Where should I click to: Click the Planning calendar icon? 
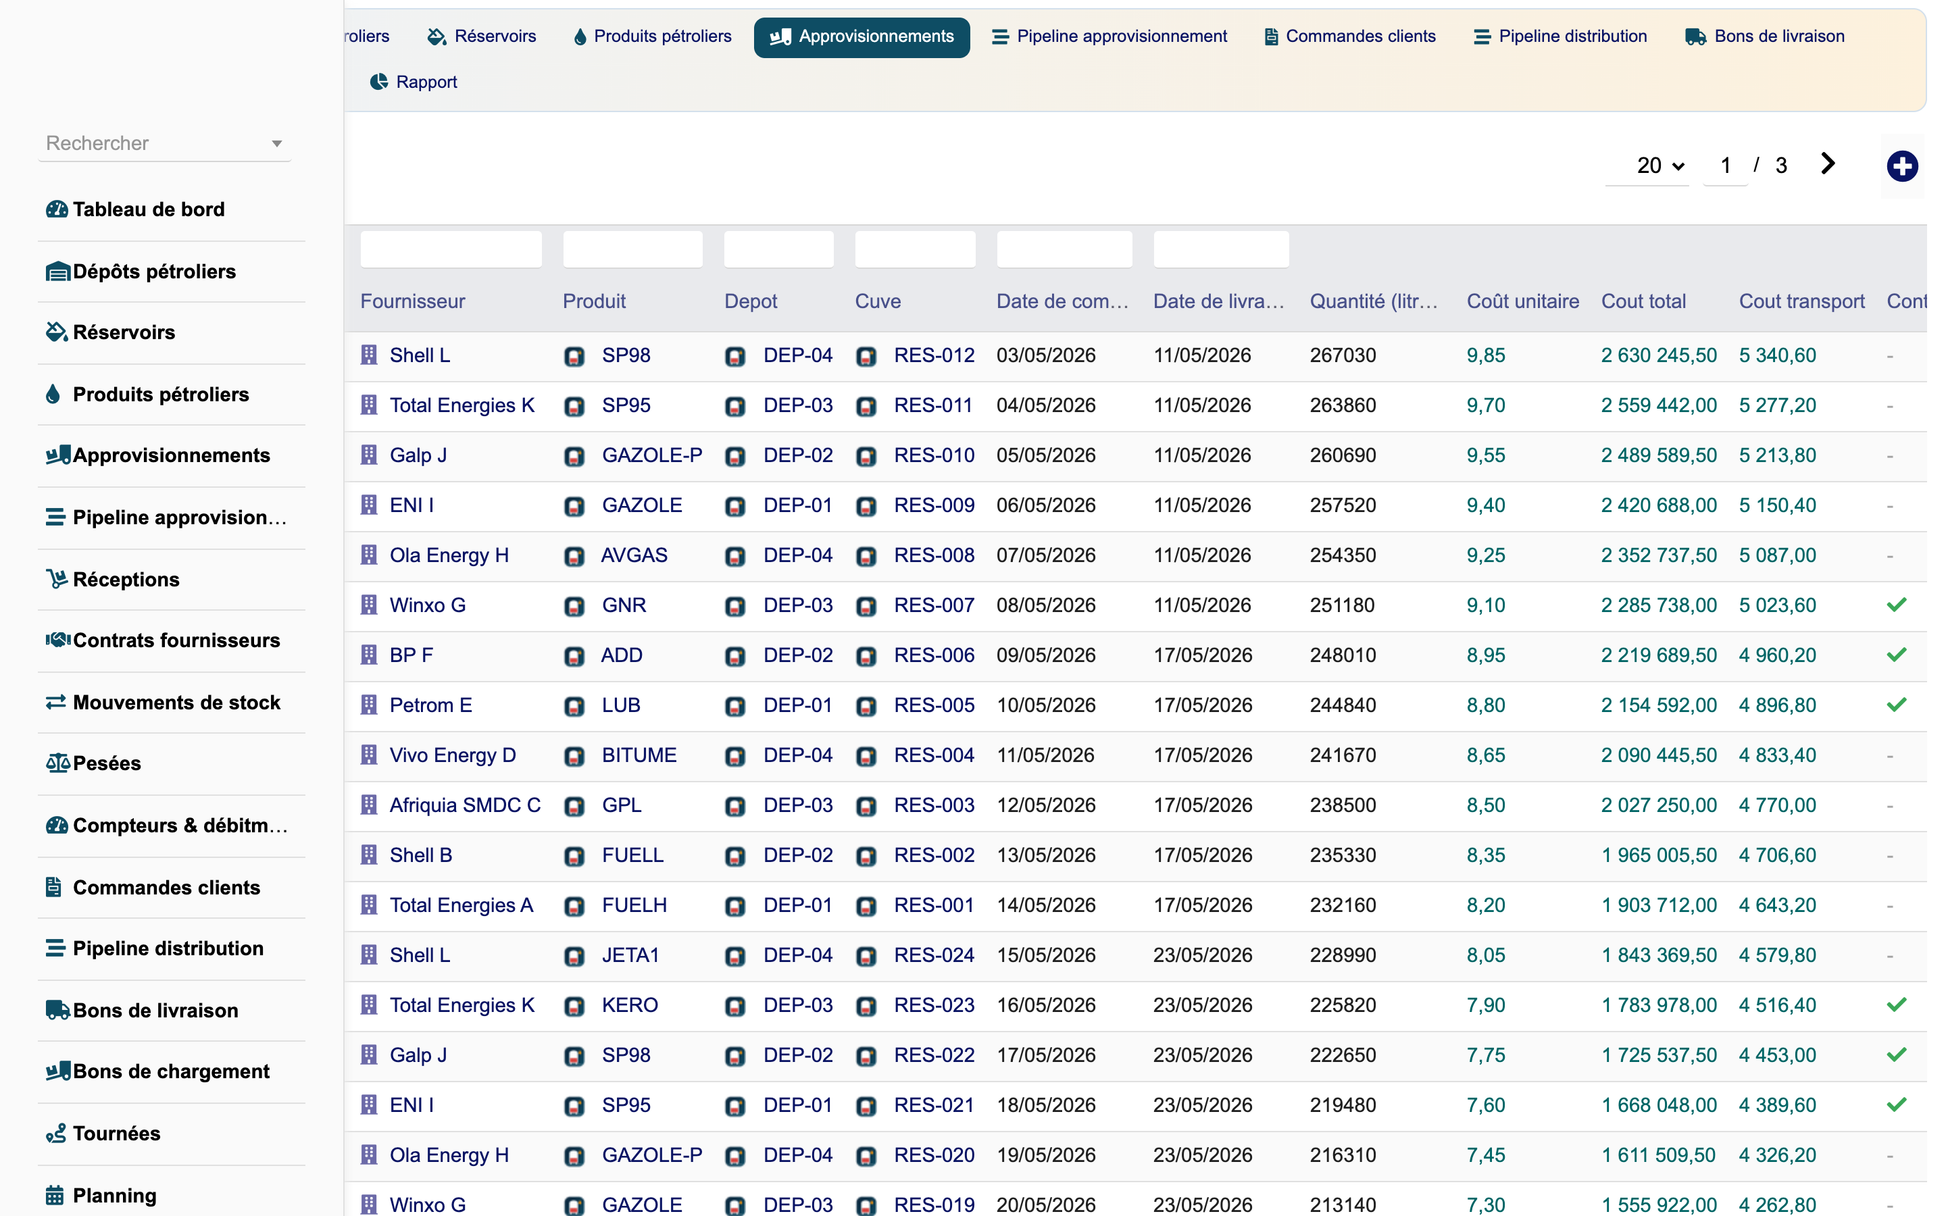pos(54,1195)
